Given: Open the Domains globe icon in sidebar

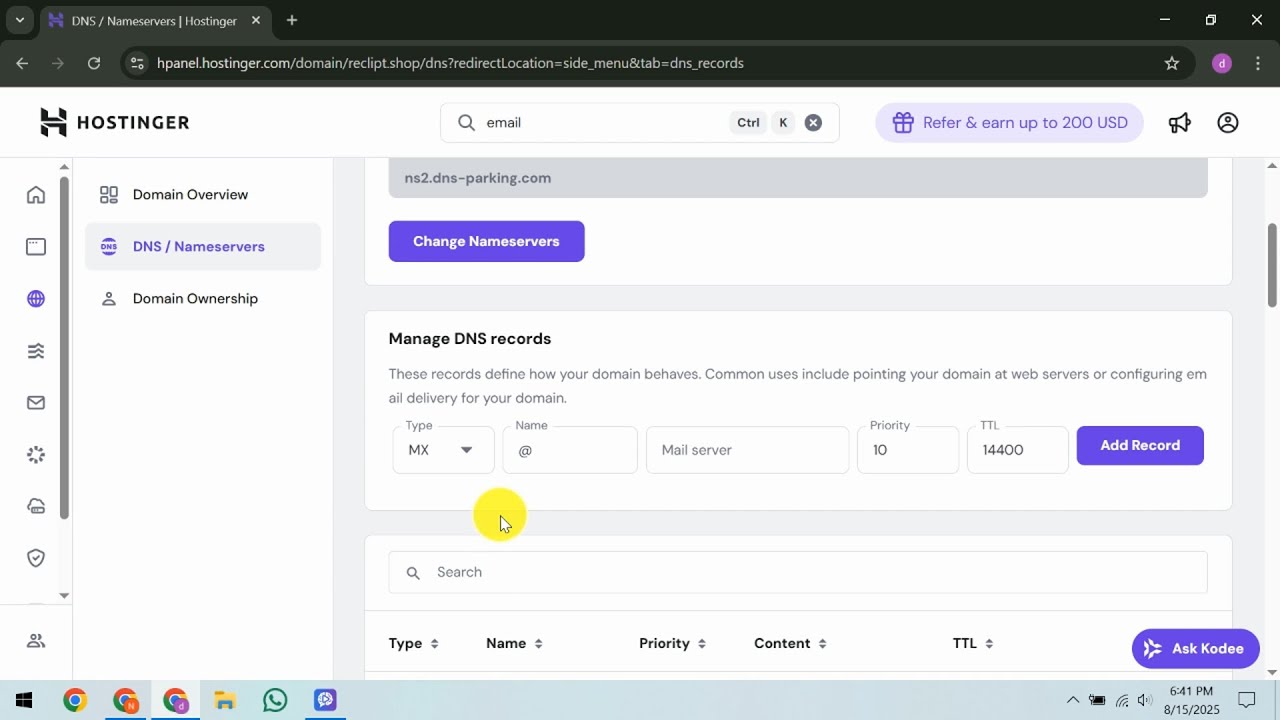Looking at the screenshot, I should point(36,299).
